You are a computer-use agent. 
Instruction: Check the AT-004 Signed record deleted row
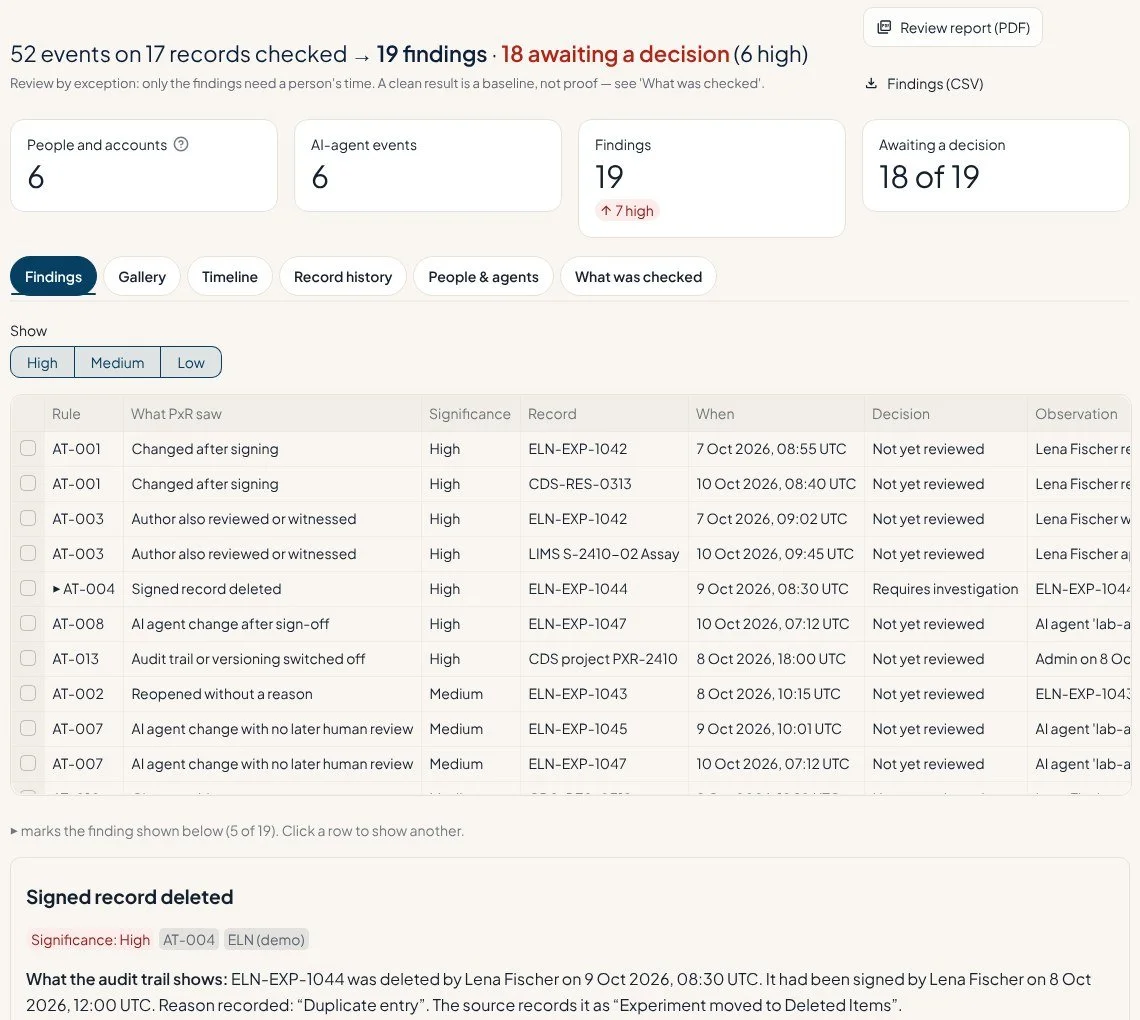pos(28,588)
